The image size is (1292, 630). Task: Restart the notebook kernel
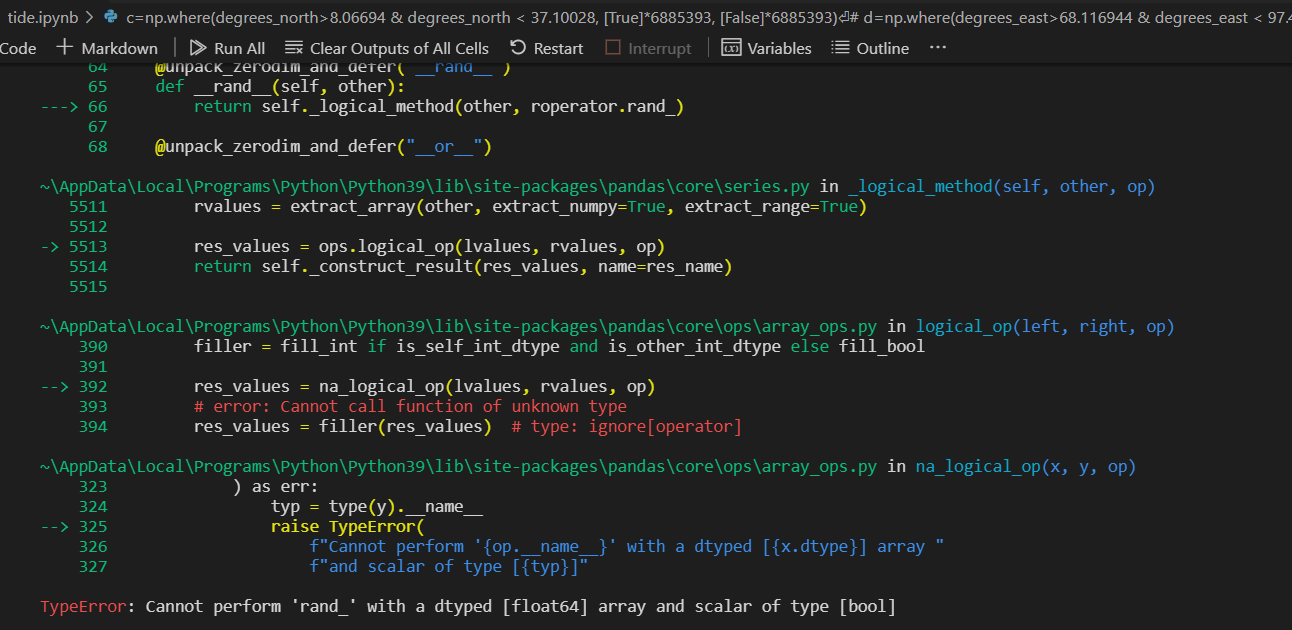click(546, 48)
